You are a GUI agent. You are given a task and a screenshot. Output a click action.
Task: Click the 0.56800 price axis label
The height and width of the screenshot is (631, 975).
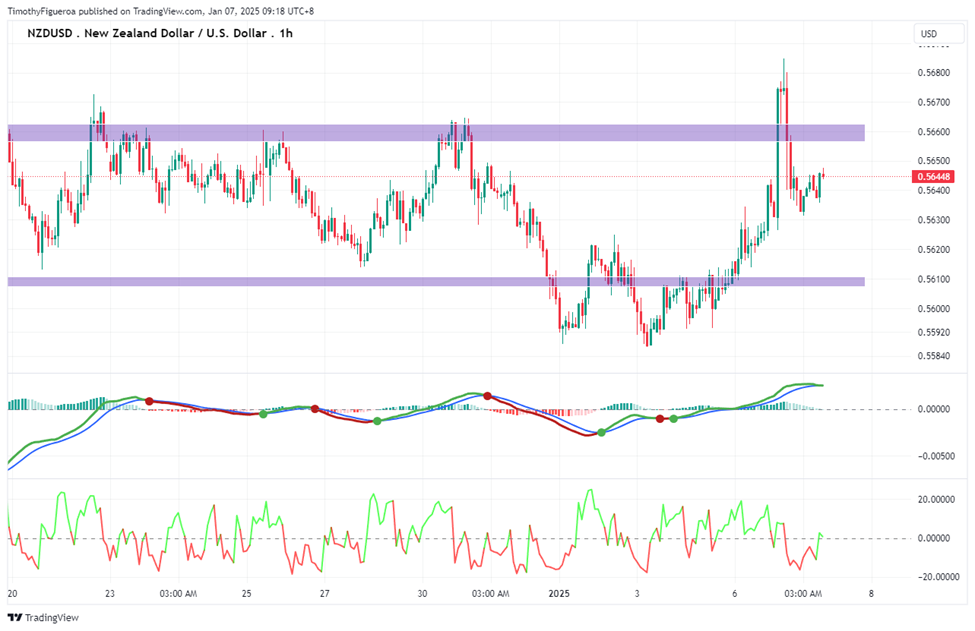point(933,73)
